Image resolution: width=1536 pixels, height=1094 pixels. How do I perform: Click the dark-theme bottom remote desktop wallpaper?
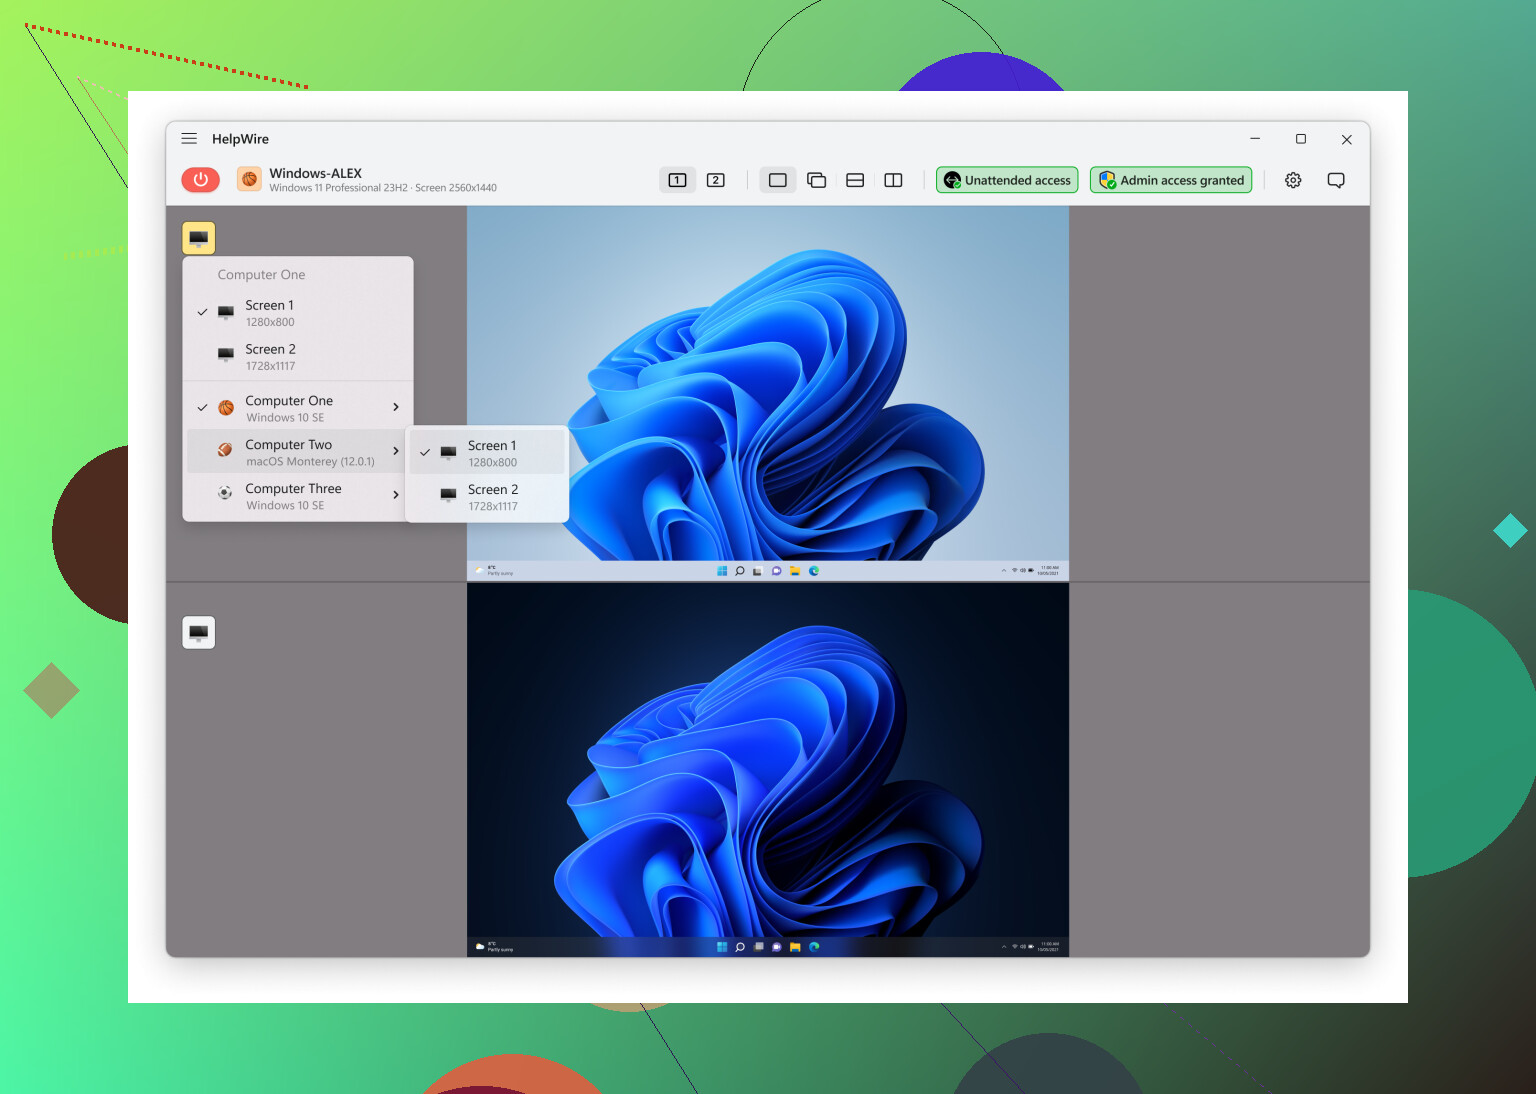768,760
